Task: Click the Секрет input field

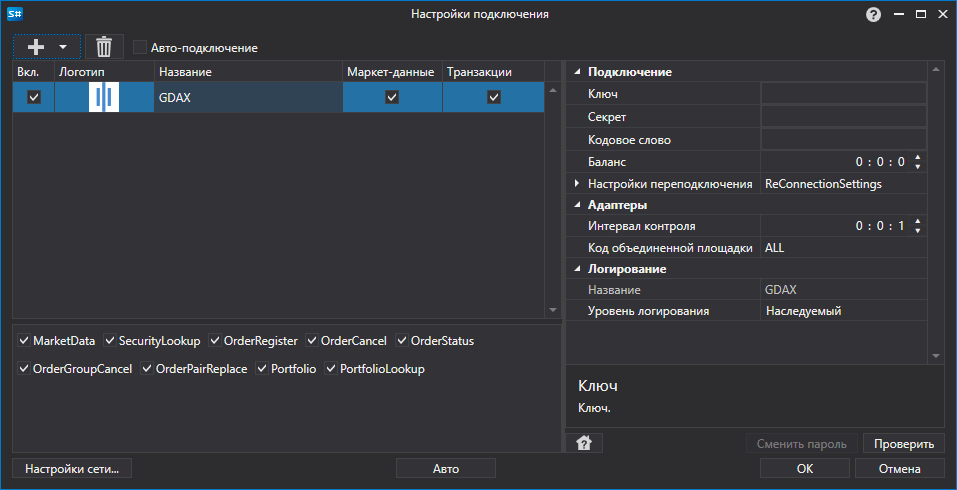Action: (843, 117)
